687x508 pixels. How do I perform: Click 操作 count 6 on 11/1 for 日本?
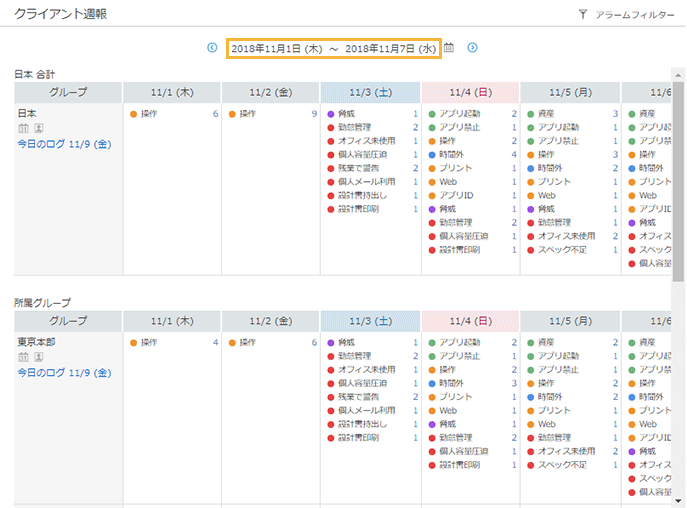pyautogui.click(x=214, y=114)
